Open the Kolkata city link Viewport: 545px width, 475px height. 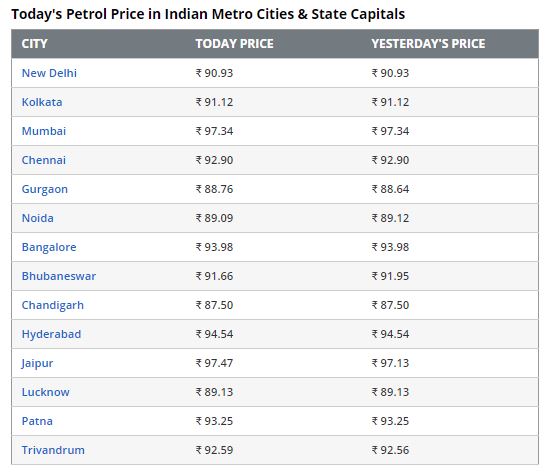coord(42,102)
